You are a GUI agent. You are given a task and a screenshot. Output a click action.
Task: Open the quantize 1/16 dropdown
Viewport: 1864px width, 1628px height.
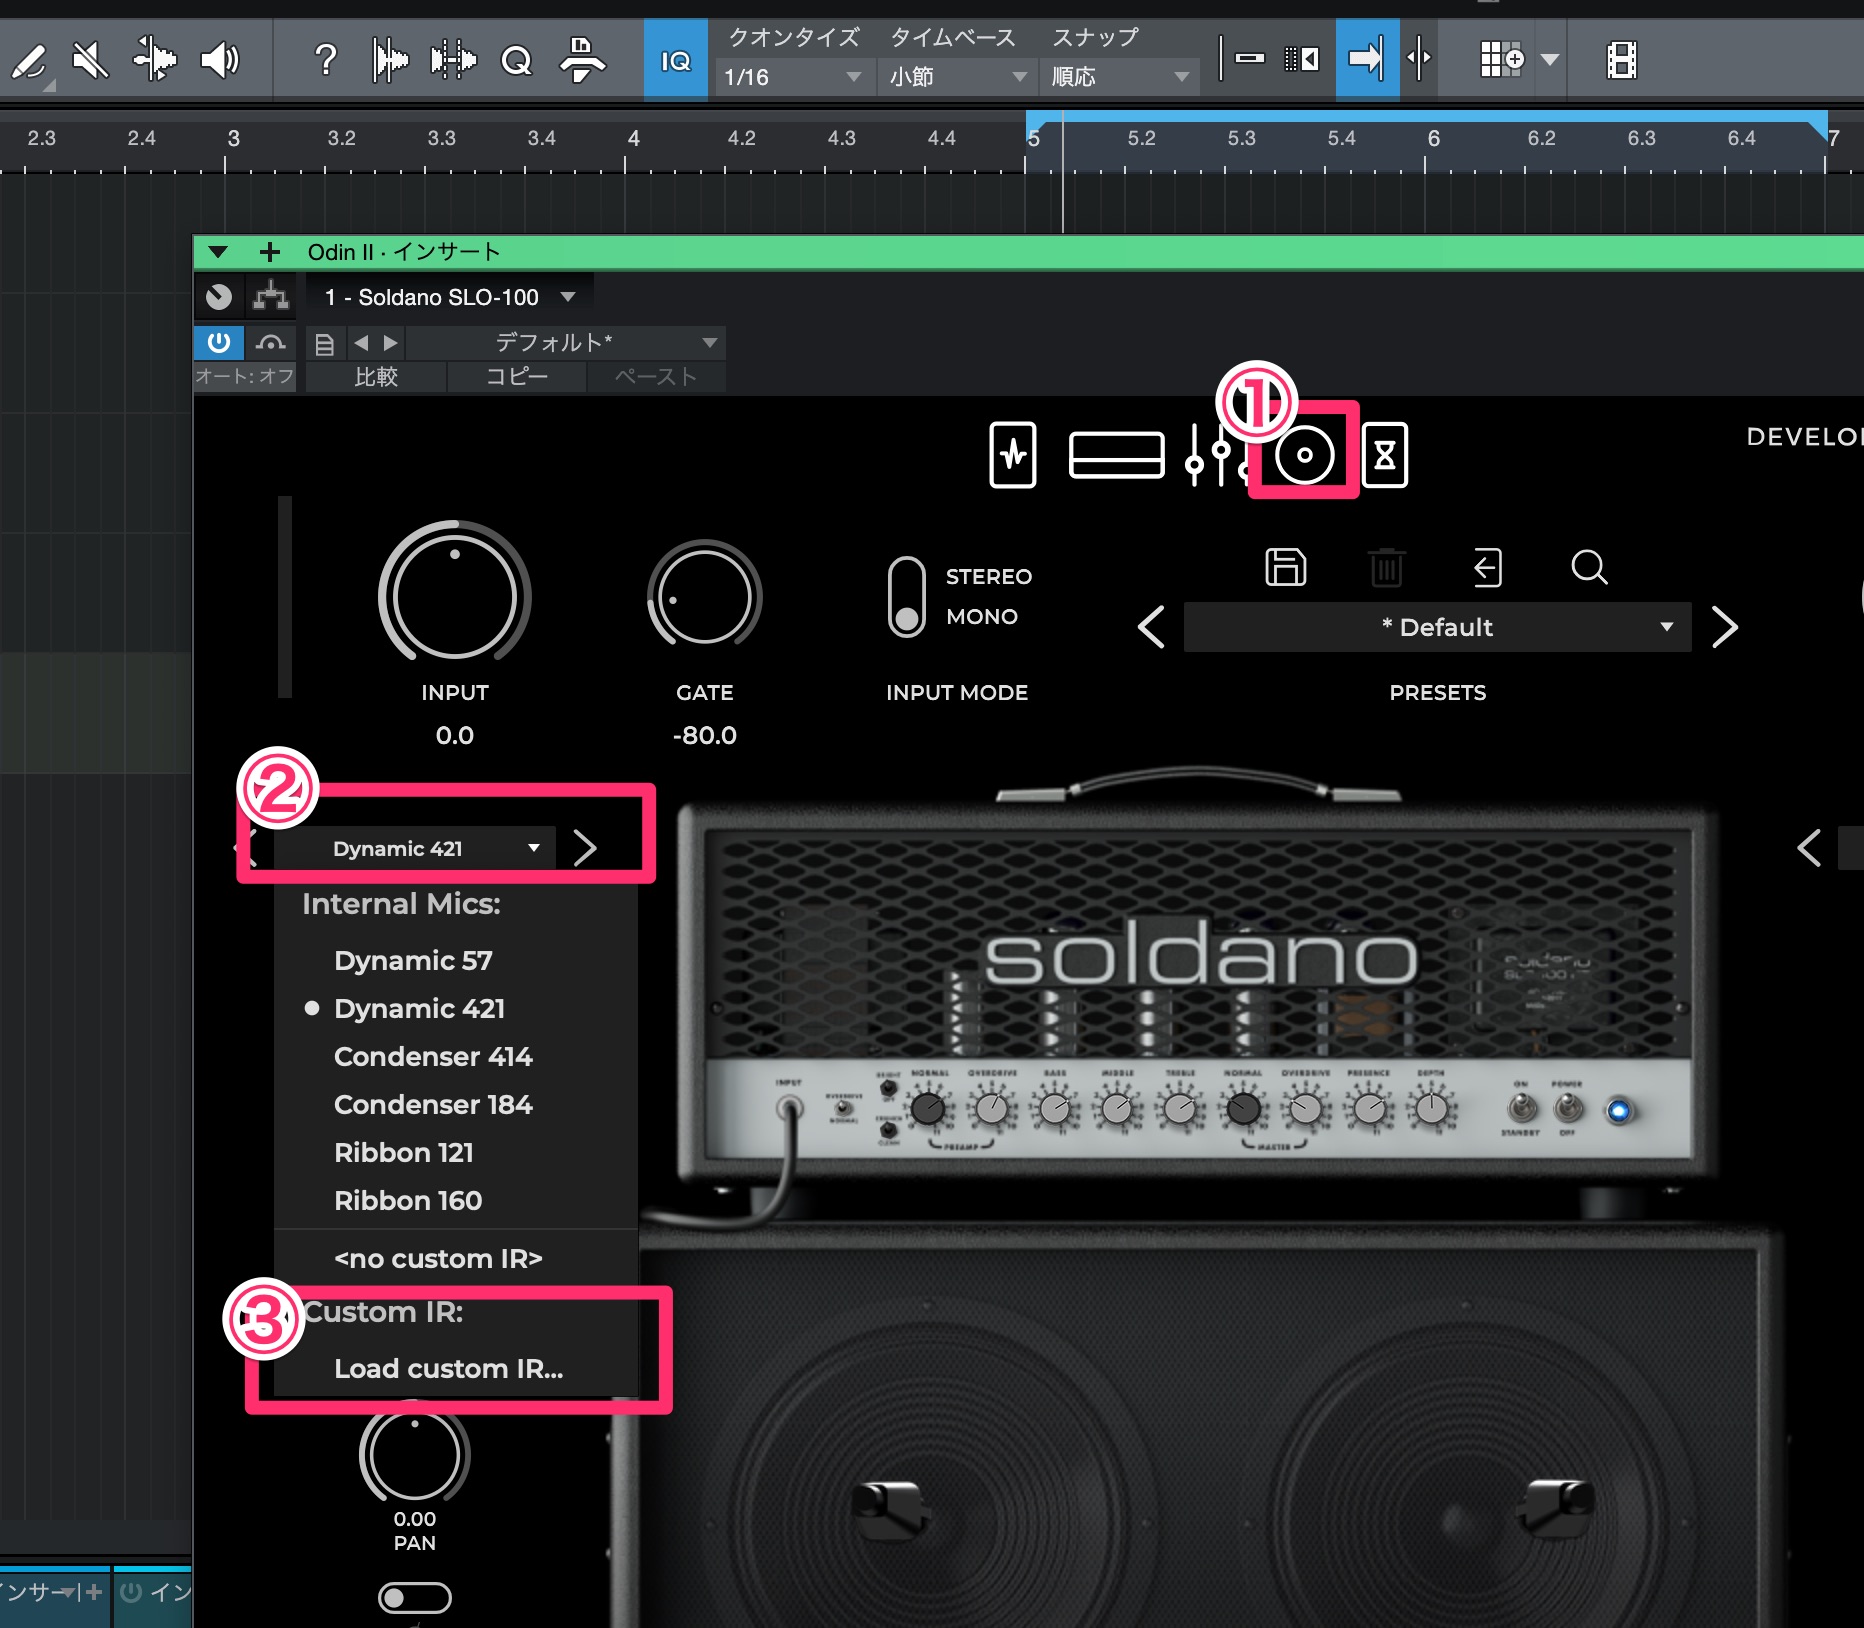coord(792,77)
